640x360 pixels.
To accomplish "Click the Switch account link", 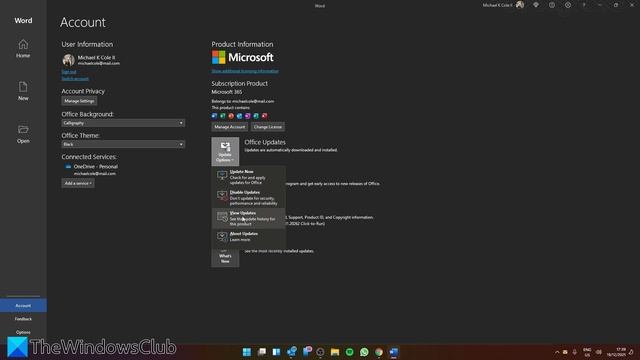I will tap(75, 78).
